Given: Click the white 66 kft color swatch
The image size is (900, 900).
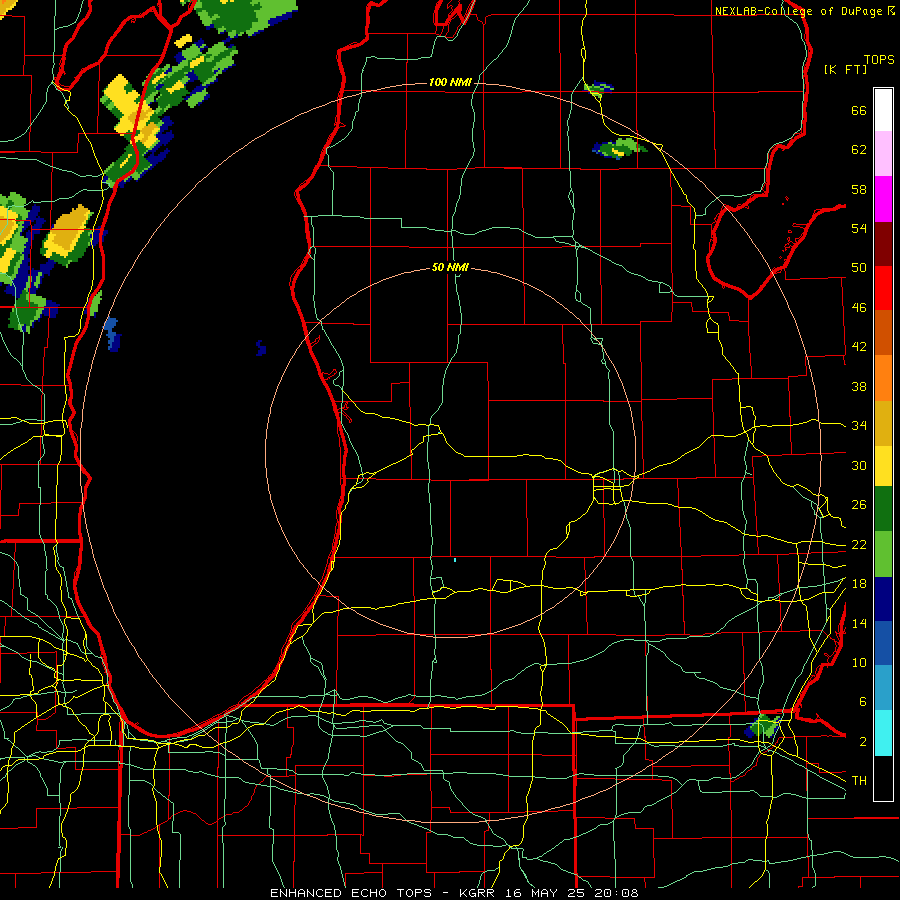Looking at the screenshot, I should click(883, 110).
